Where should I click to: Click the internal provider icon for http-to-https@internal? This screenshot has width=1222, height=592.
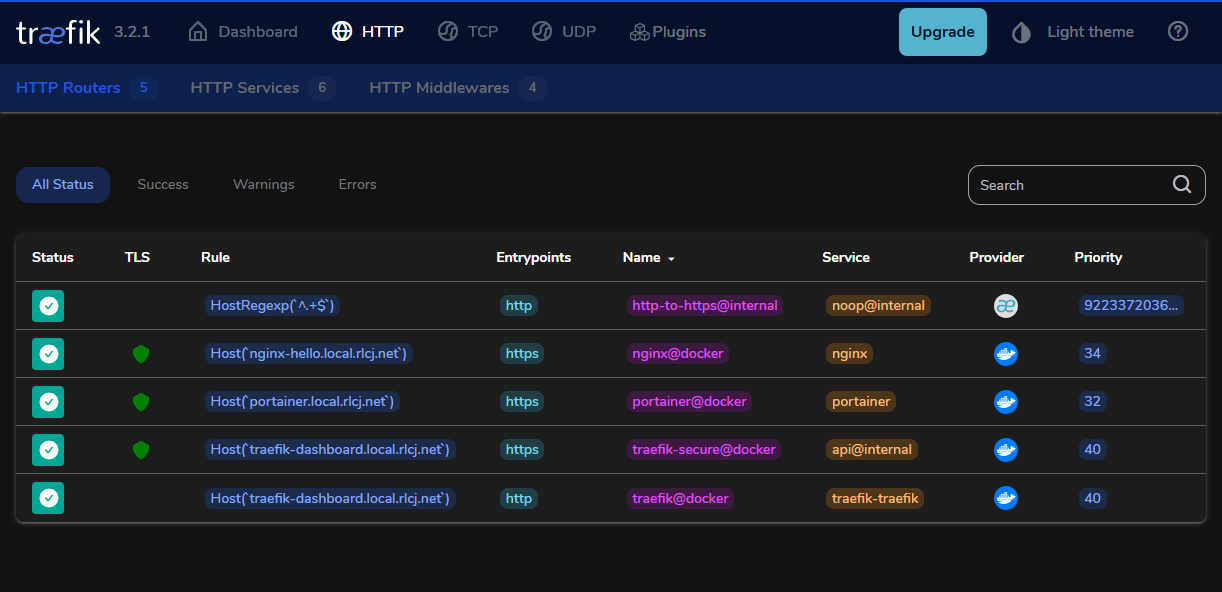pos(1005,305)
